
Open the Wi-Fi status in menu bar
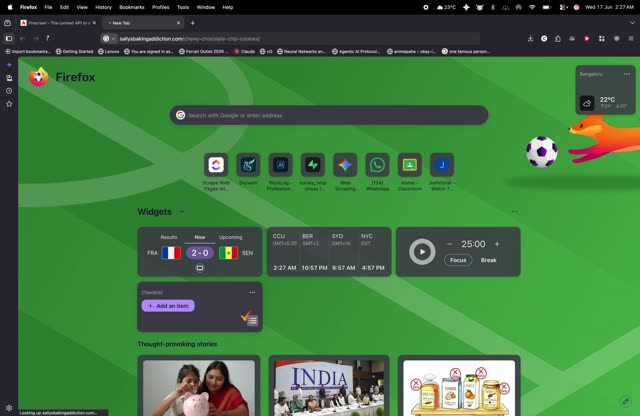coord(532,7)
